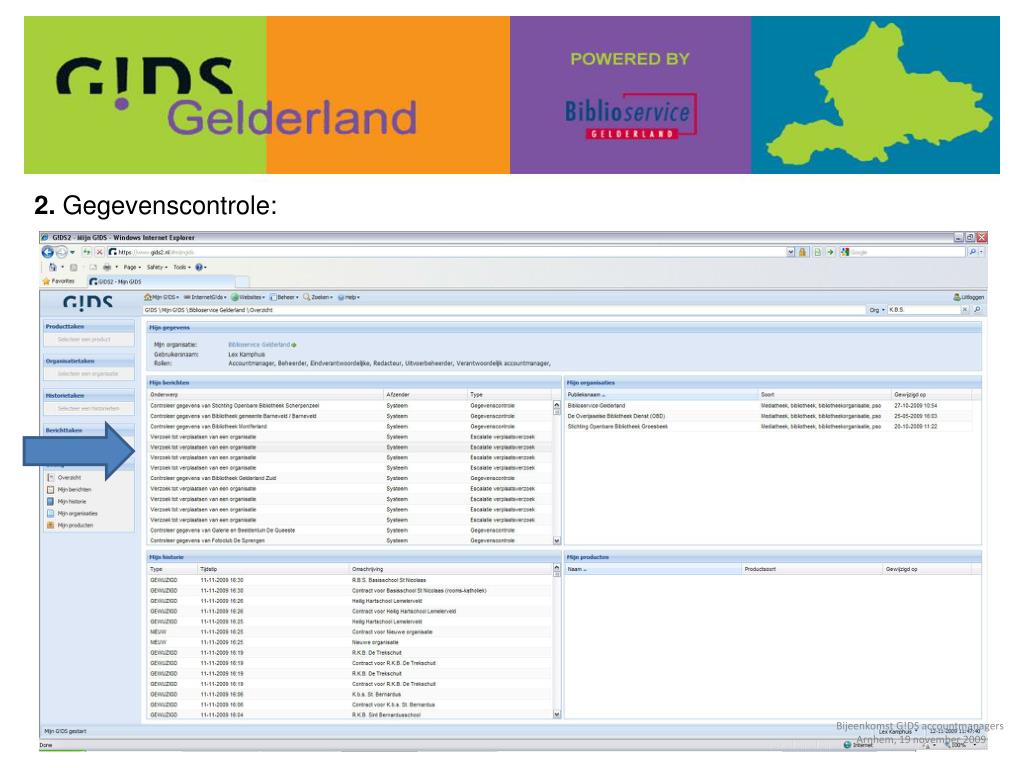The width and height of the screenshot is (1024, 768).
Task: Select history entry Nieuwe organisatie
Action: [350, 643]
